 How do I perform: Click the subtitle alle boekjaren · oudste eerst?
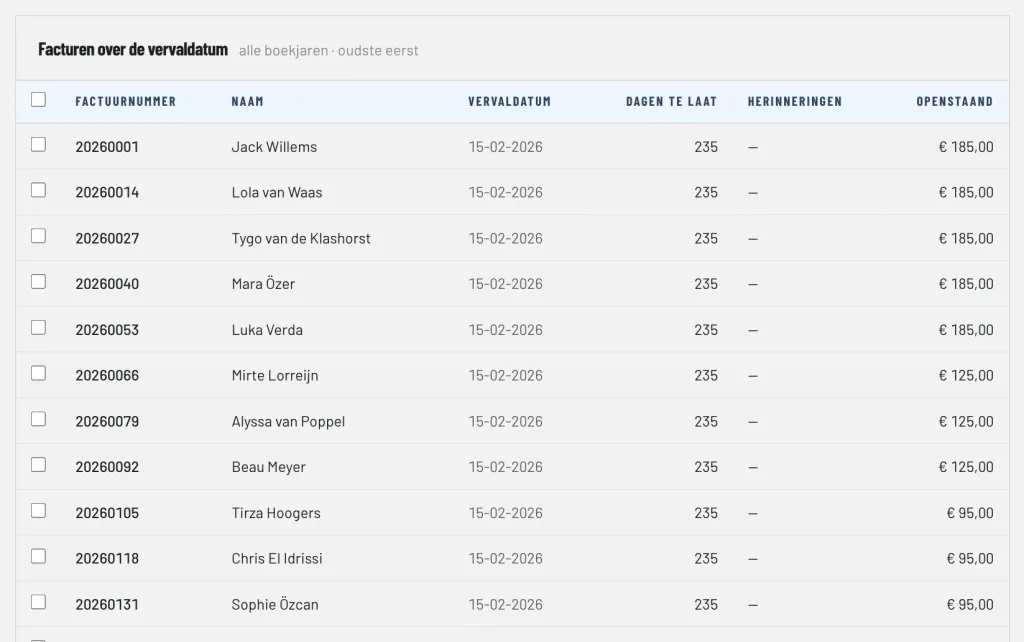328,50
